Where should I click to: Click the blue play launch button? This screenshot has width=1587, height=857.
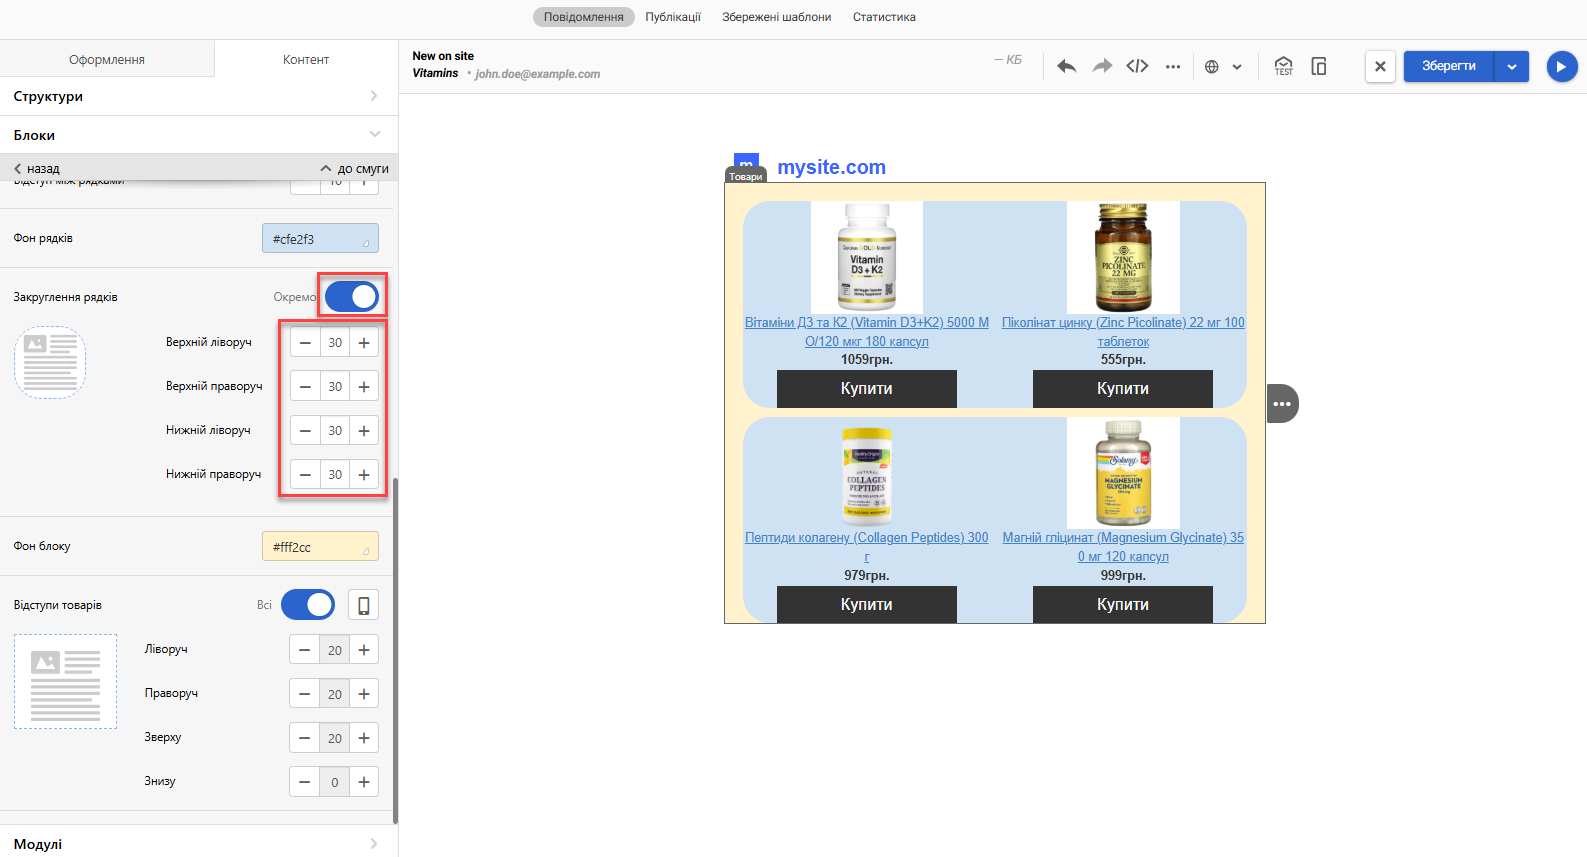1562,66
